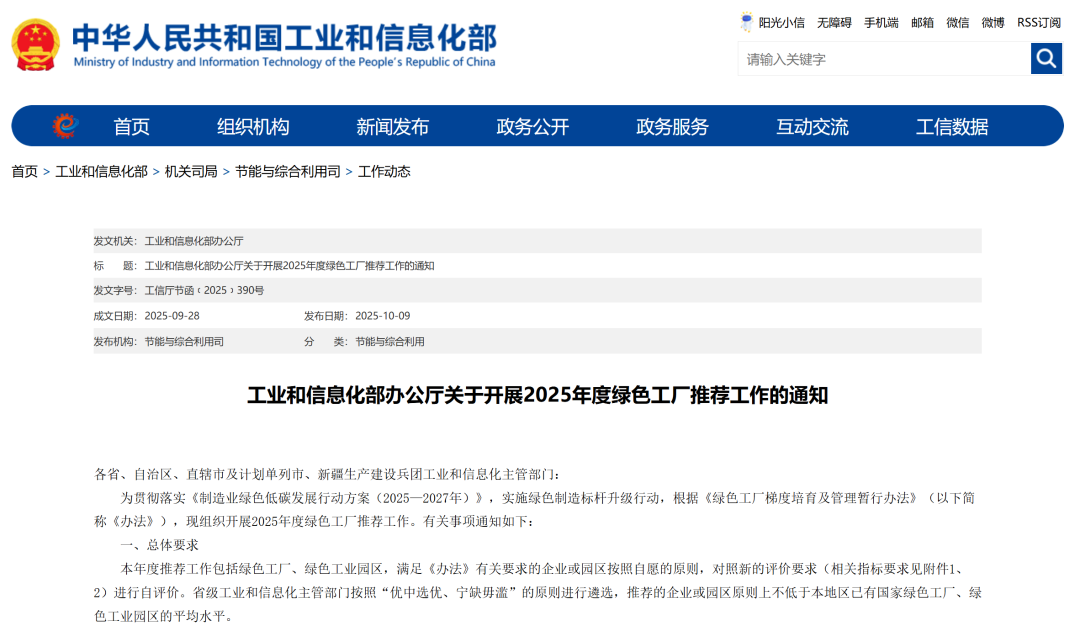Click the search magnifier icon

click(1046, 59)
